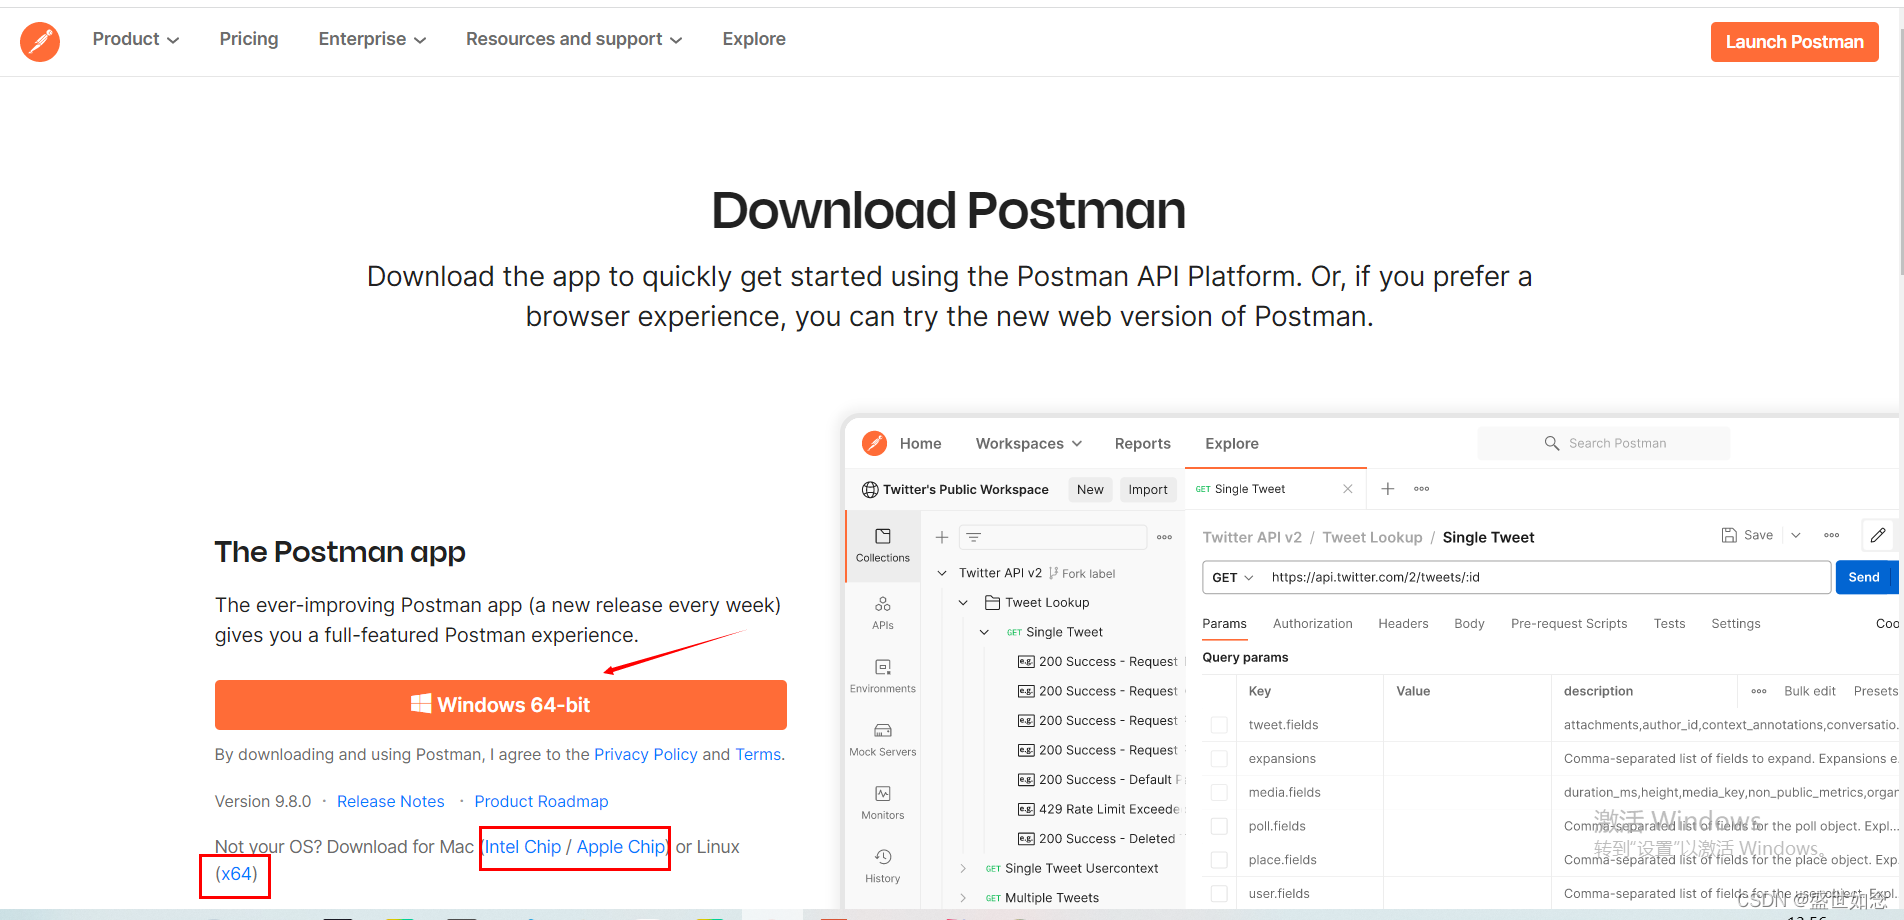This screenshot has height=920, width=1904.
Task: Switch to the Tests tab
Action: pyautogui.click(x=1669, y=623)
